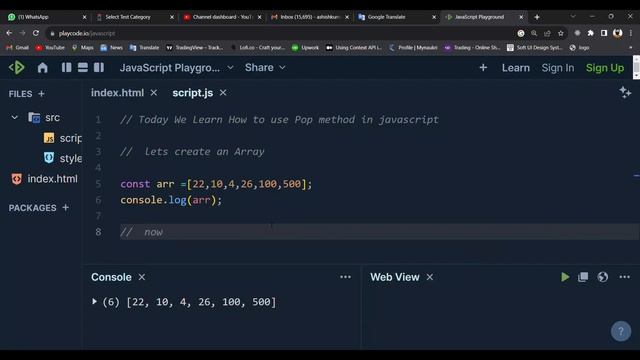
Task: Click the const arr declaration line
Action: point(216,184)
